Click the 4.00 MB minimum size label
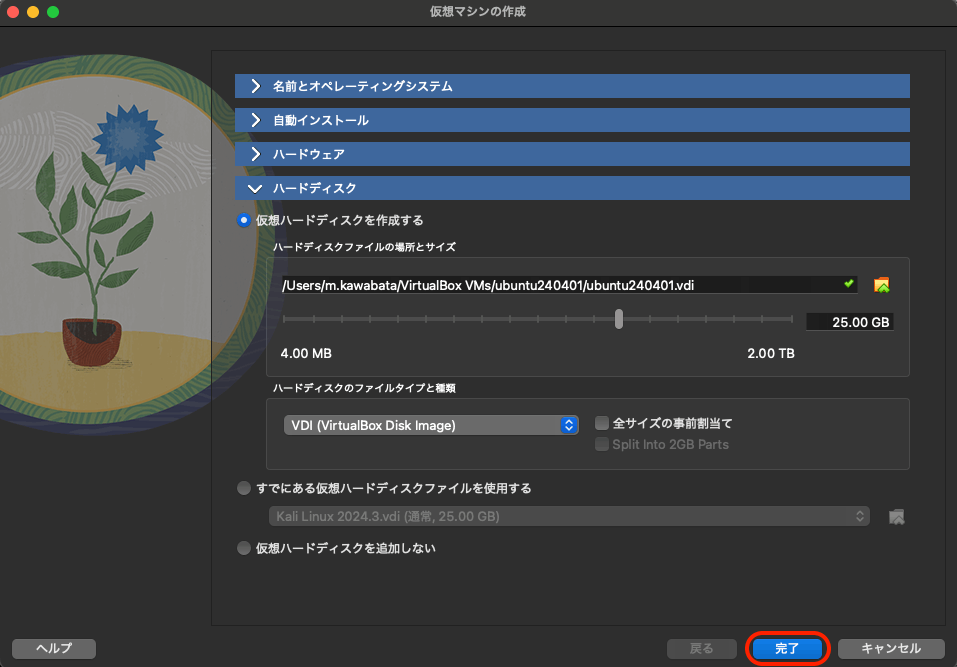This screenshot has width=957, height=667. point(306,353)
